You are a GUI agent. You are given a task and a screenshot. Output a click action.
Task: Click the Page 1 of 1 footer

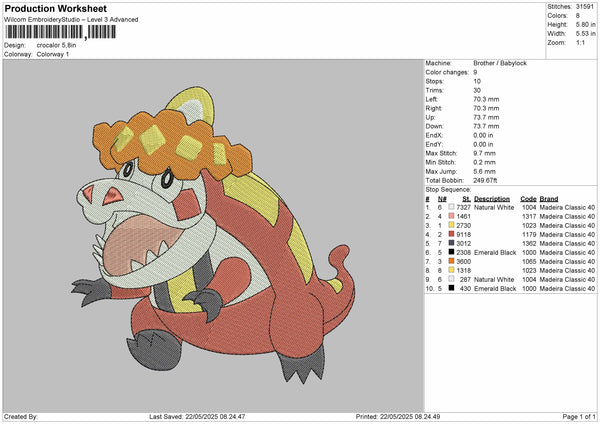tap(579, 416)
